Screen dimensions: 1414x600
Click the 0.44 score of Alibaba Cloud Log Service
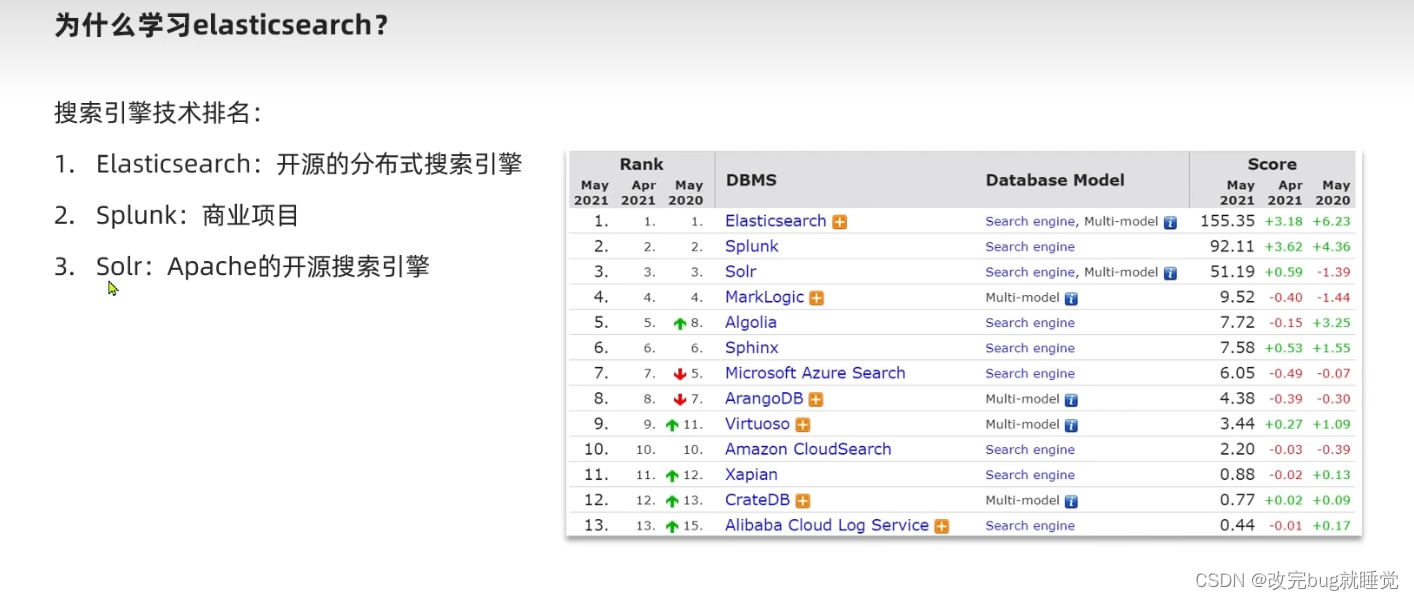pyautogui.click(x=1237, y=525)
